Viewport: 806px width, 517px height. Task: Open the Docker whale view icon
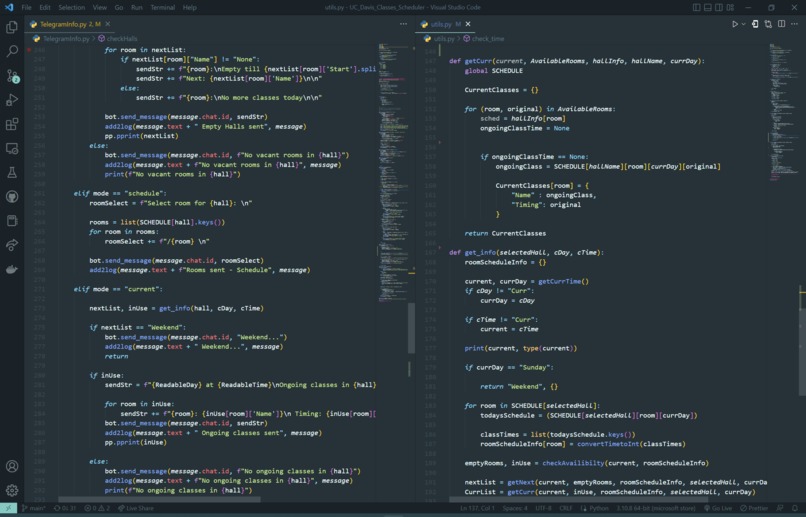pos(12,269)
